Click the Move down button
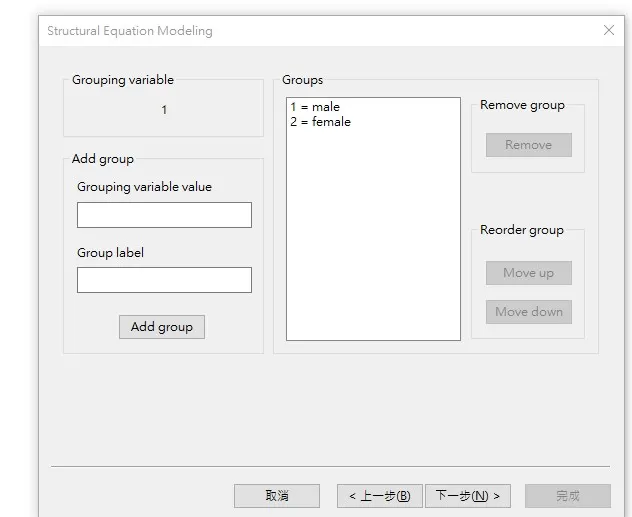This screenshot has width=632, height=517. [528, 312]
